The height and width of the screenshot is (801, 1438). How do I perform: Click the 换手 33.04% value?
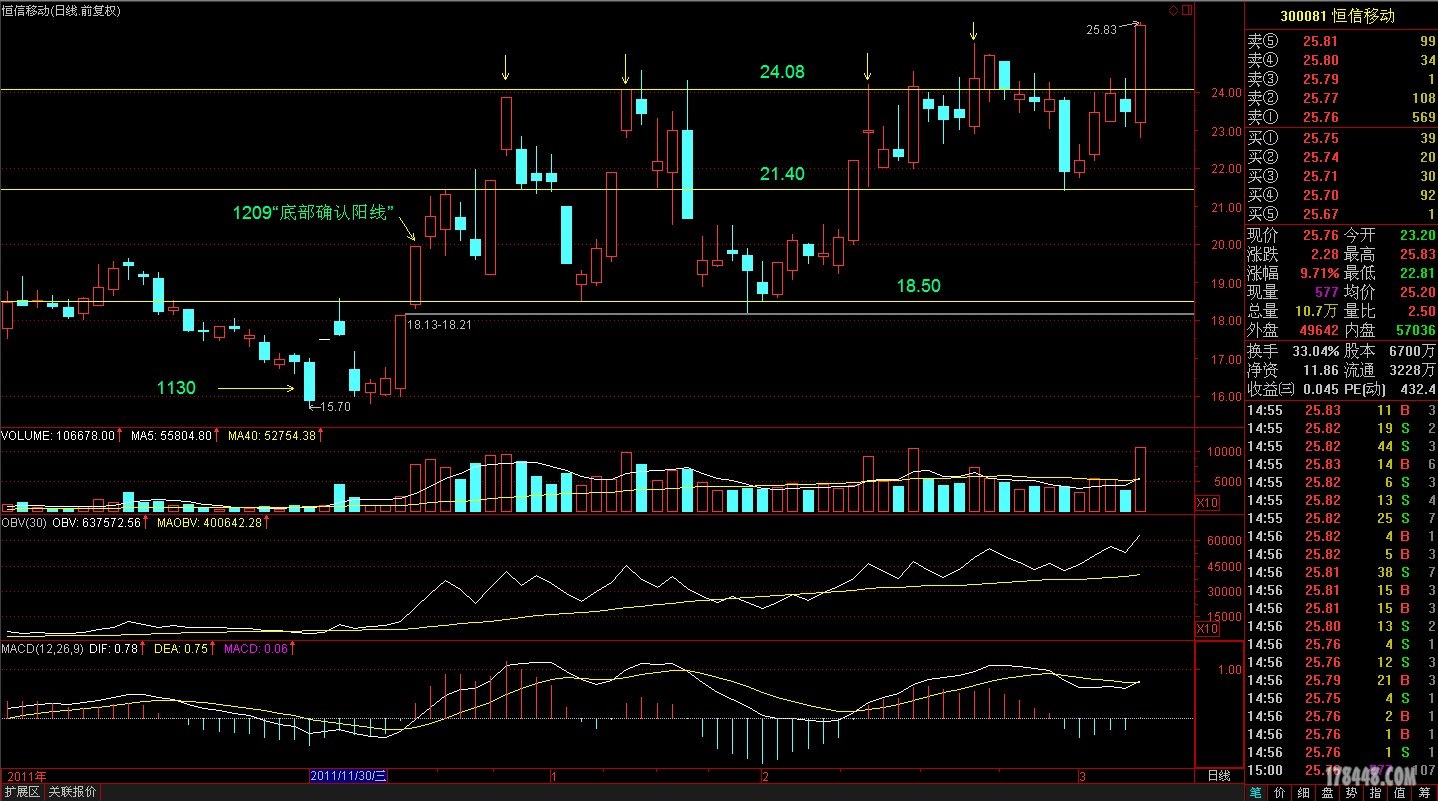pyautogui.click(x=1315, y=351)
